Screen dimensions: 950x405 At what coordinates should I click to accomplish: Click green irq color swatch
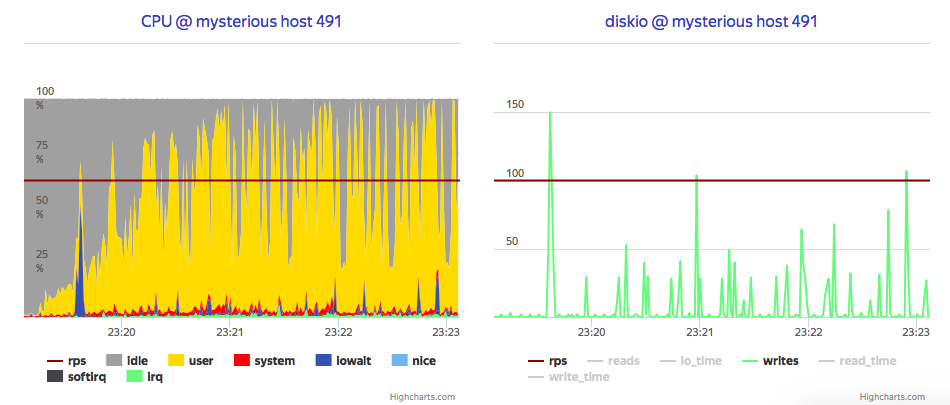[x=134, y=377]
